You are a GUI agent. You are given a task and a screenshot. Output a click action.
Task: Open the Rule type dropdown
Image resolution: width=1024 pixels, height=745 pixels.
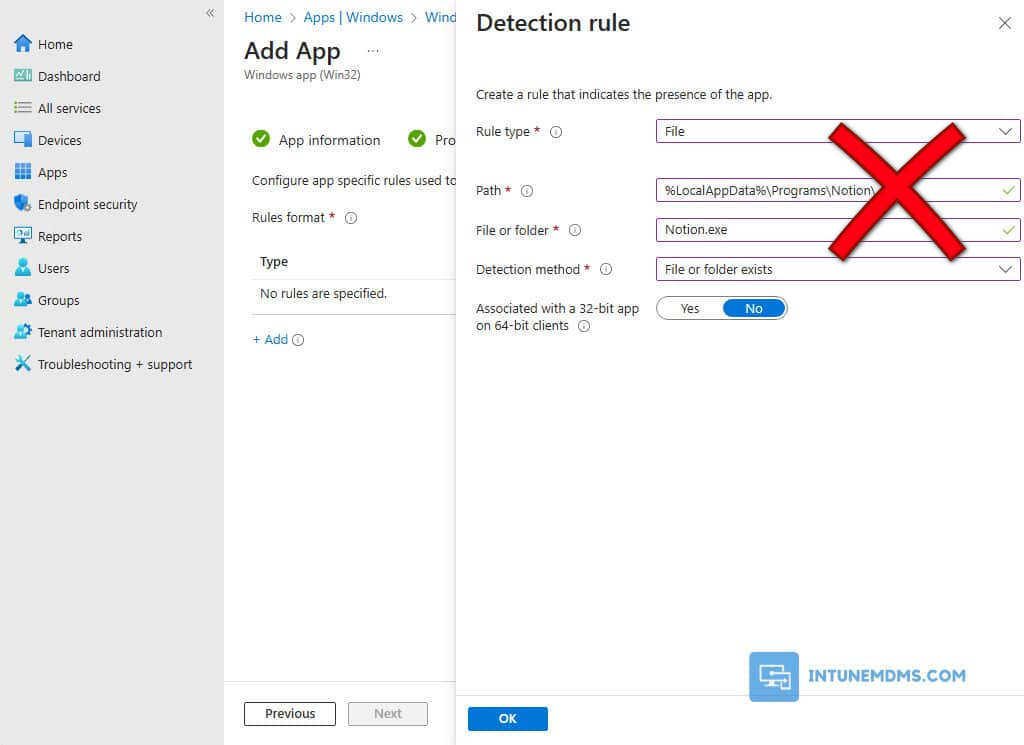(838, 131)
